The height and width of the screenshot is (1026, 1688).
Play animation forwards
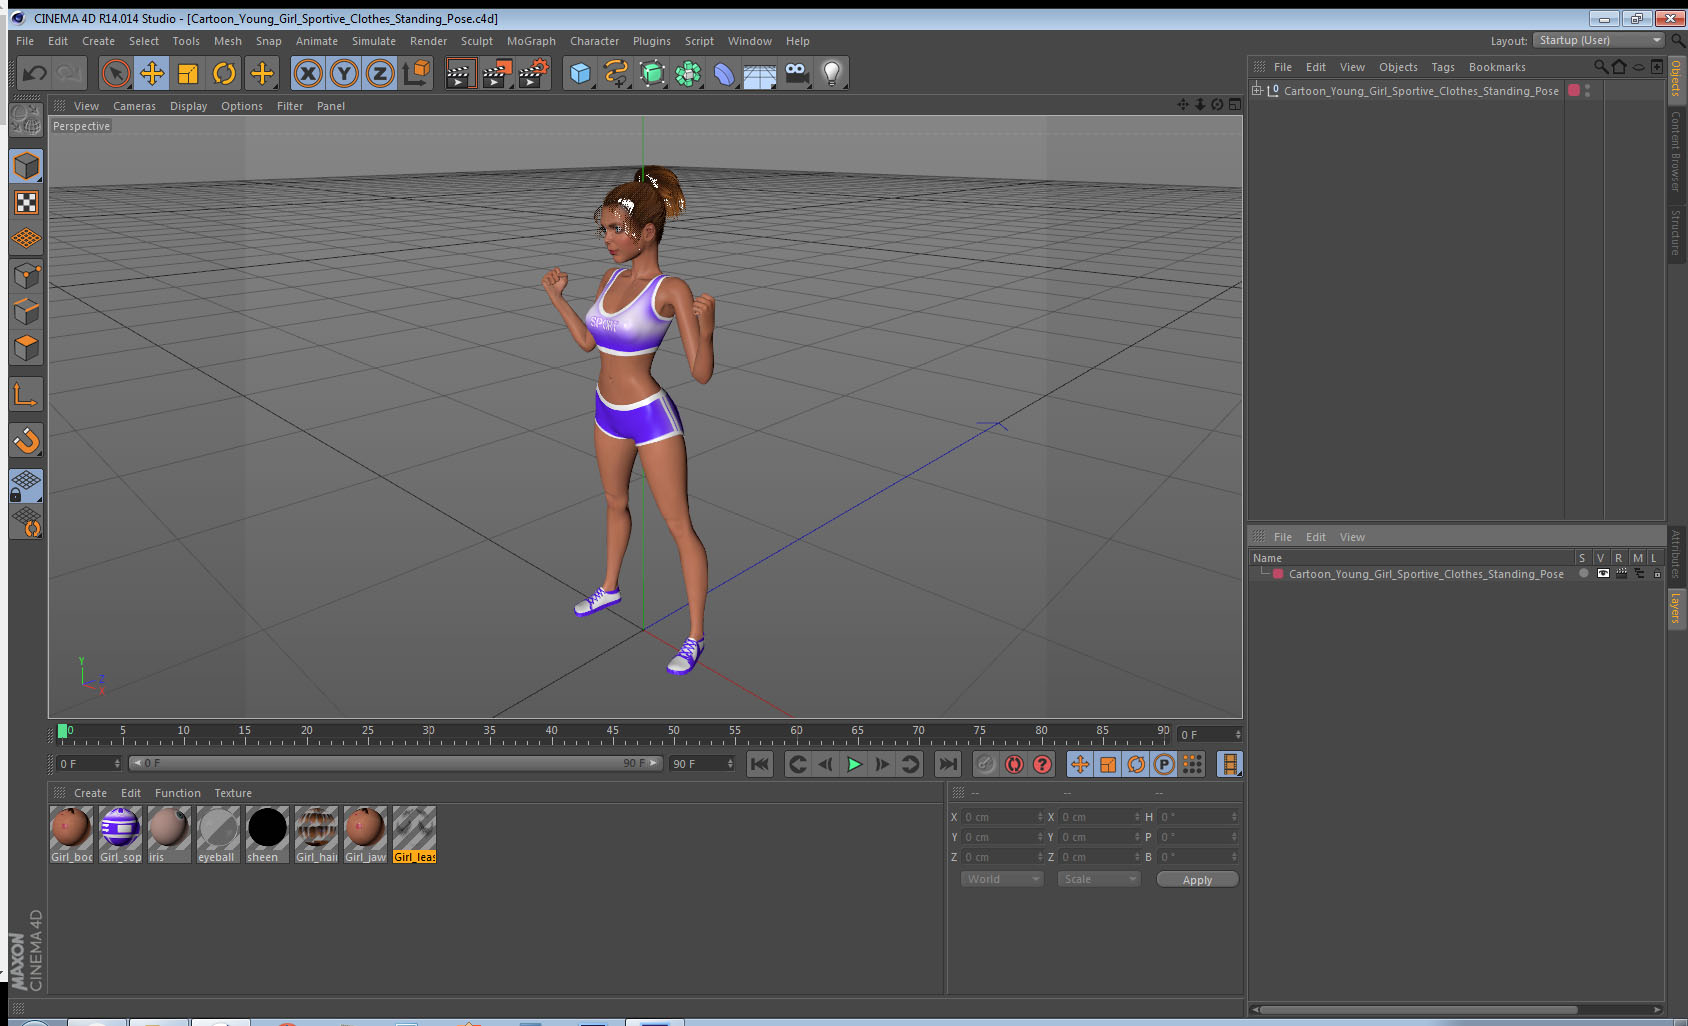854,764
